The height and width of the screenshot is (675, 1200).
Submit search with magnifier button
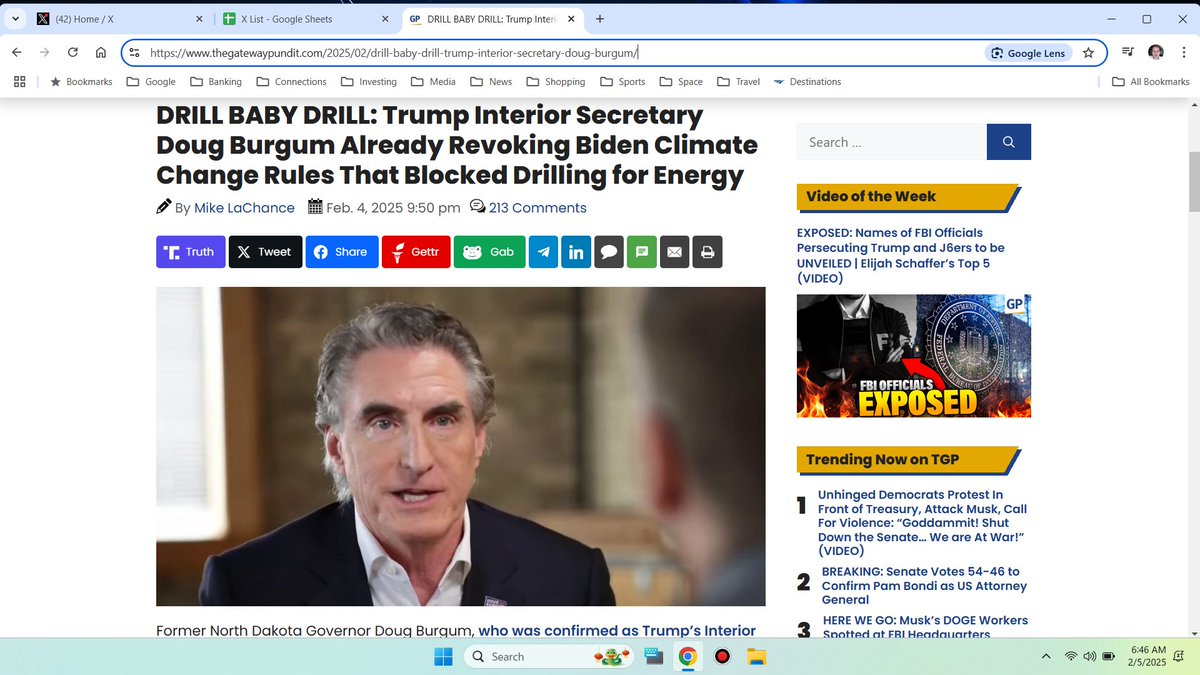pos(1009,142)
